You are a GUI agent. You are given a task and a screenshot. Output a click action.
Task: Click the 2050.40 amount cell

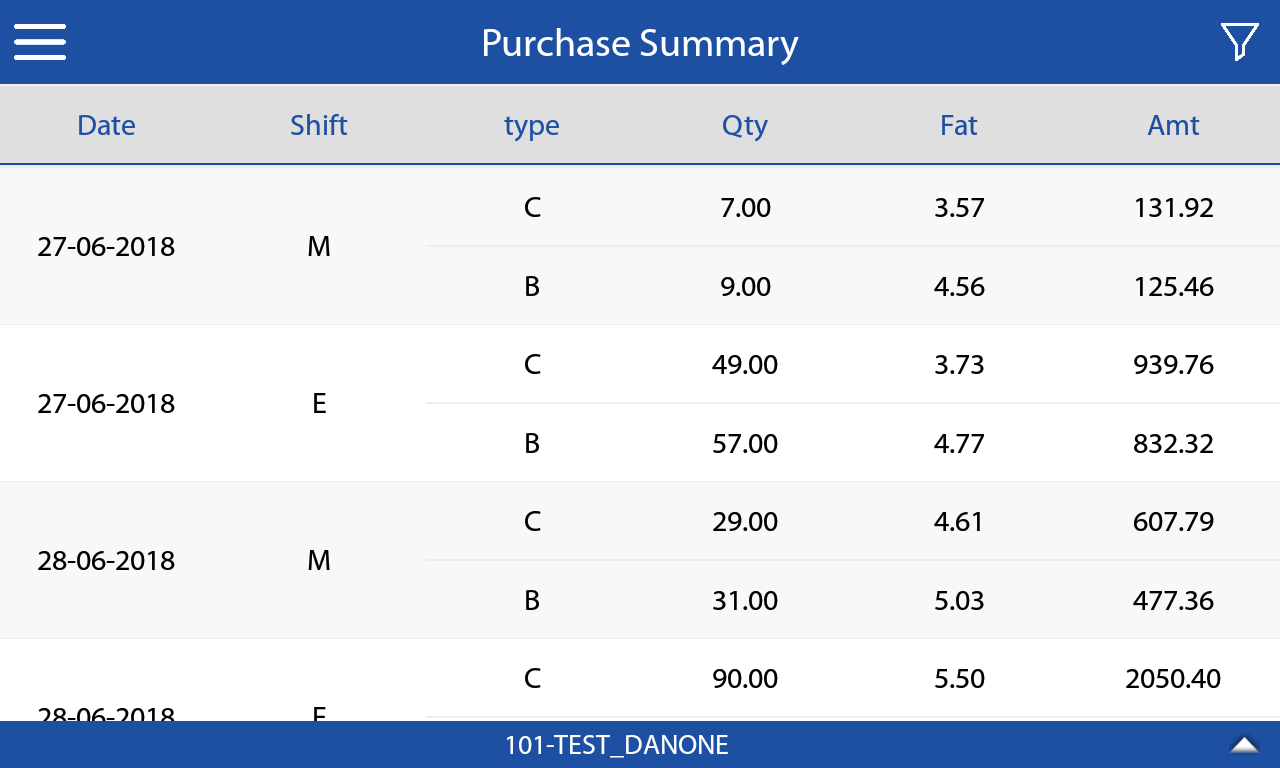click(x=1173, y=678)
